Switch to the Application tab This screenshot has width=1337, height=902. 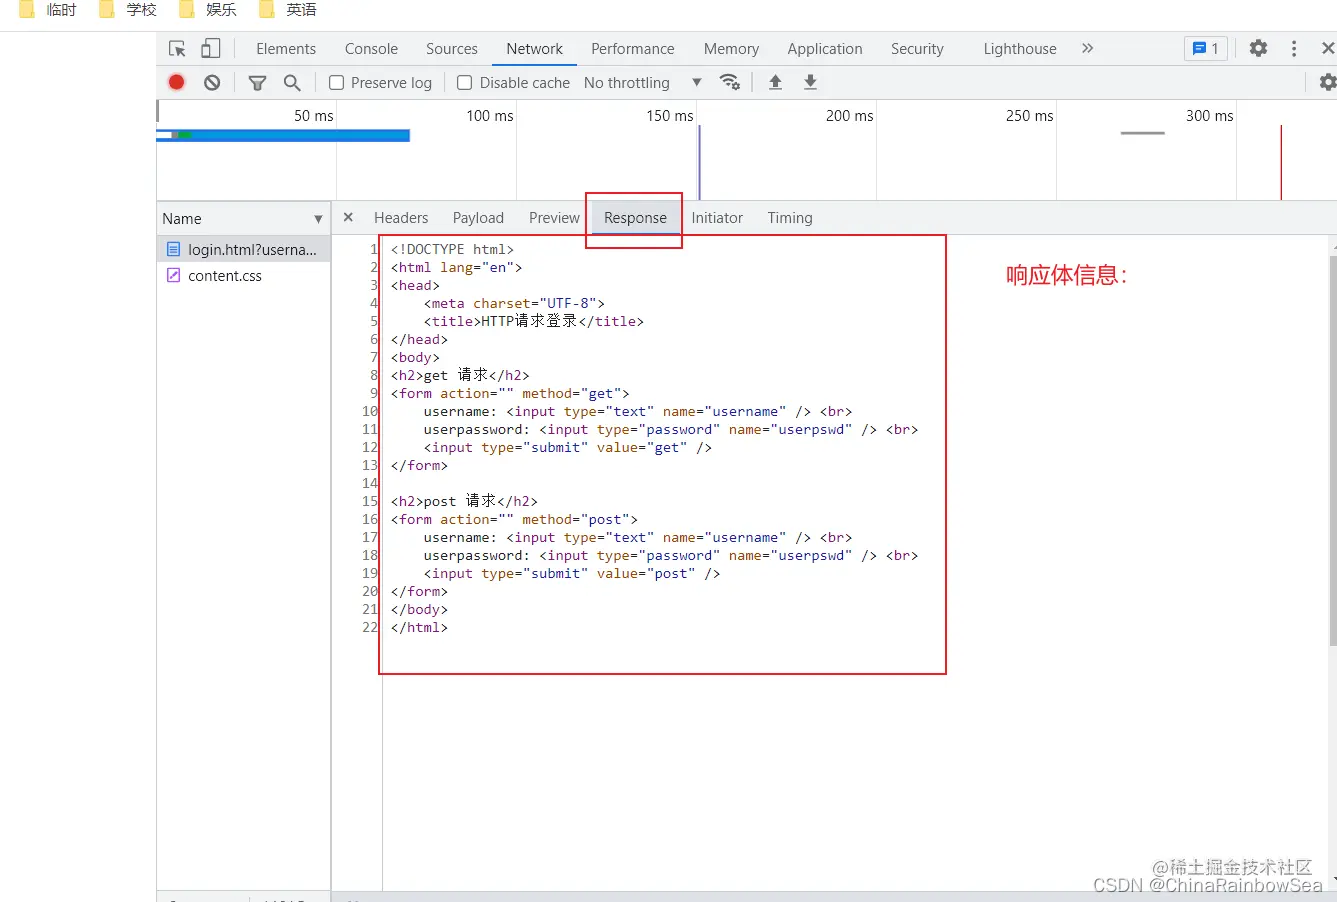click(825, 49)
